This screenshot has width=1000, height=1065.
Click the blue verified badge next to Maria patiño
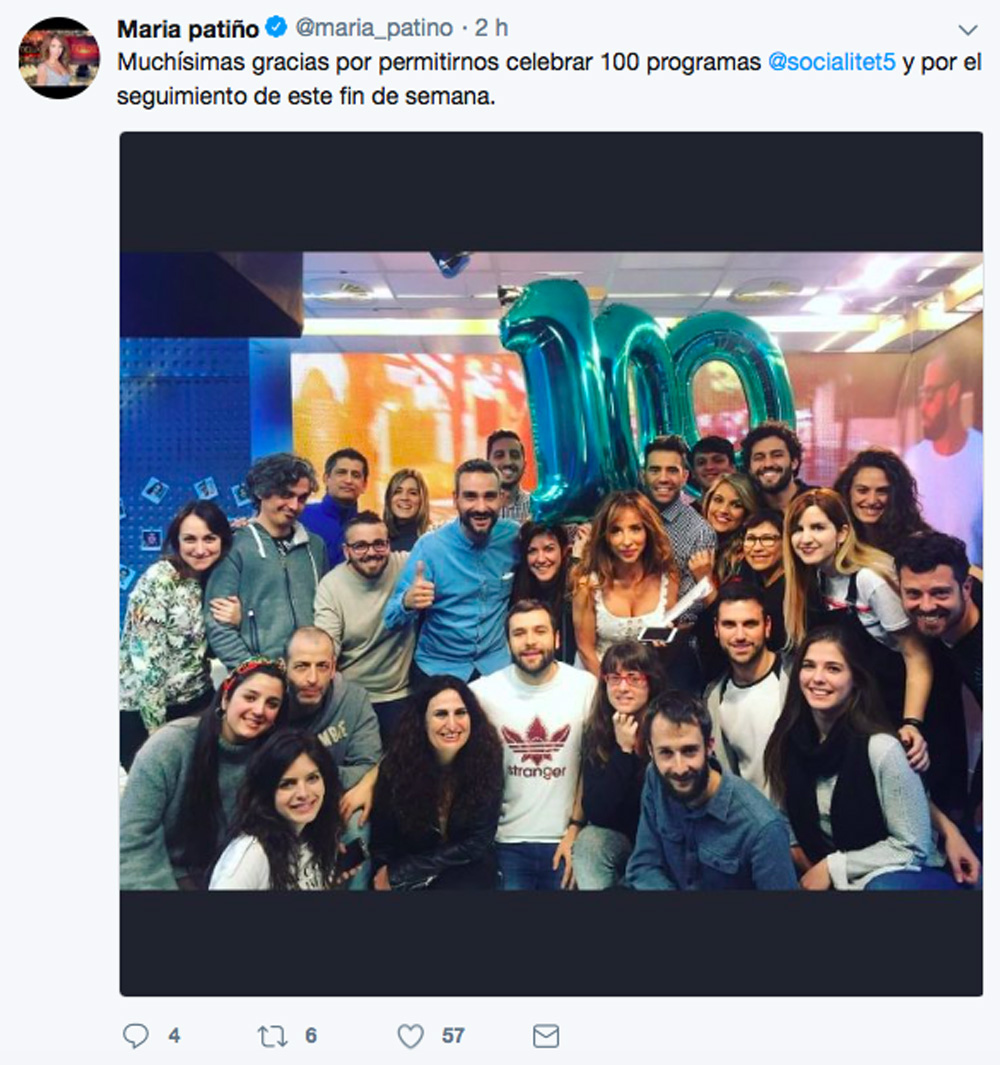point(276,27)
